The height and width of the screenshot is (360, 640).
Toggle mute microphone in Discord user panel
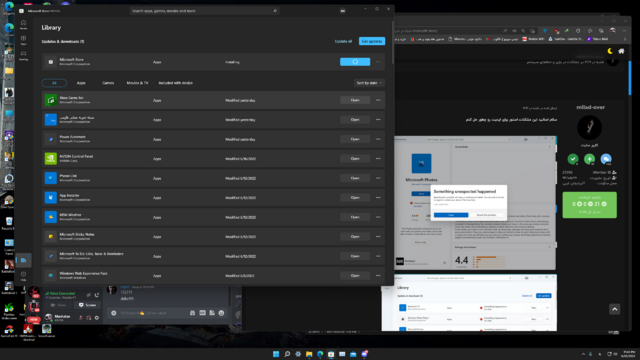pos(80,318)
